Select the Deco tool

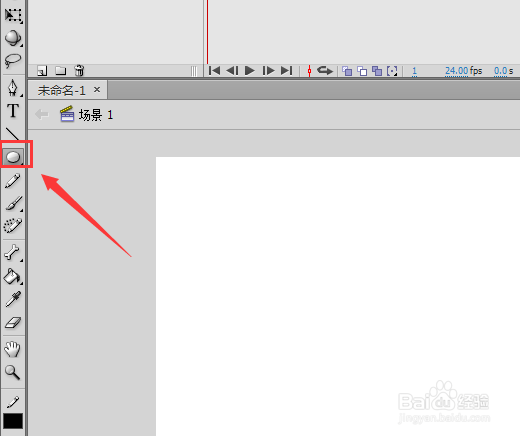click(13, 226)
